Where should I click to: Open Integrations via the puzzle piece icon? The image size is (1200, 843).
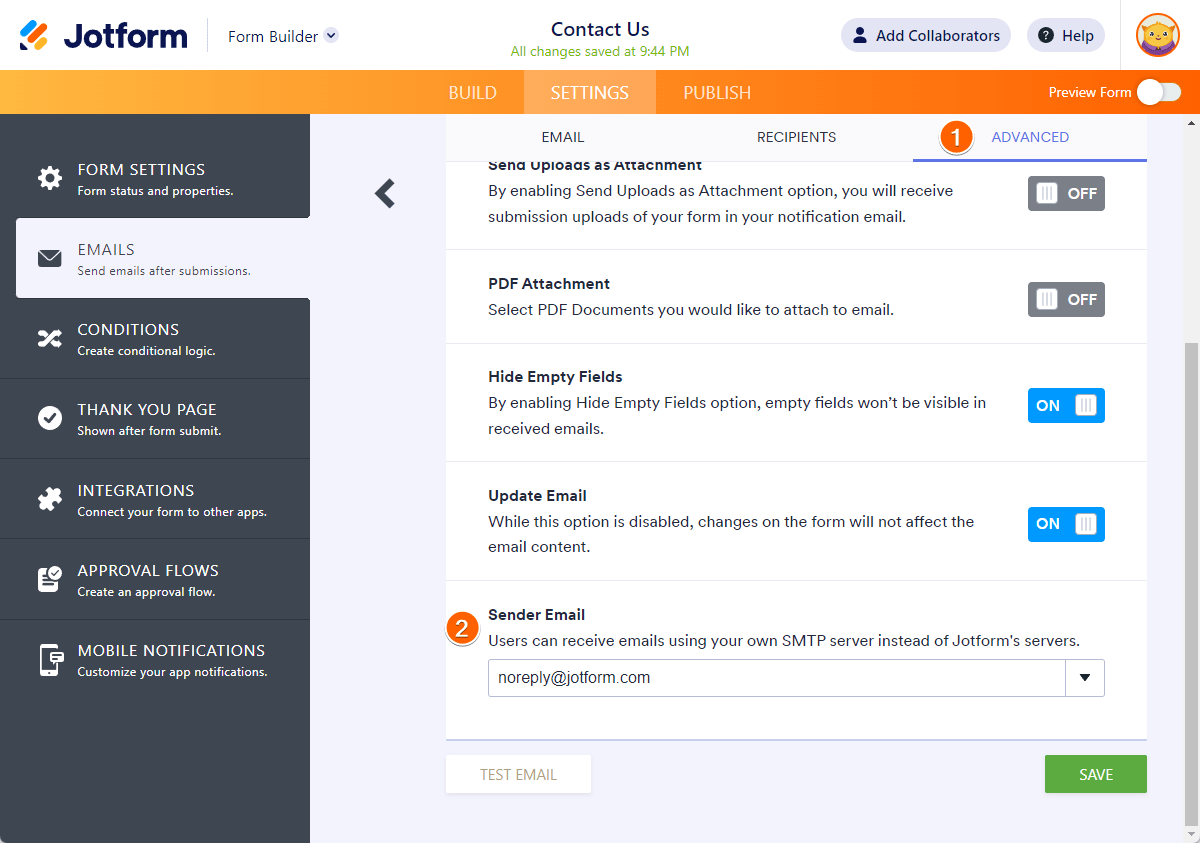[x=49, y=499]
